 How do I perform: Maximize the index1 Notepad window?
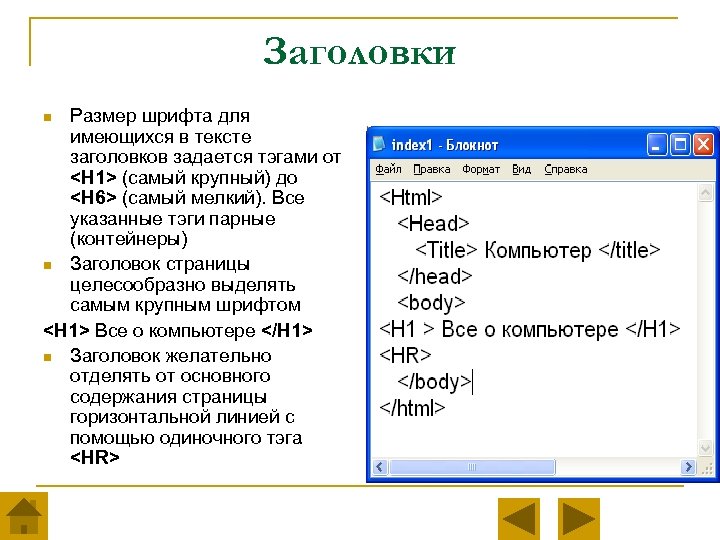pyautogui.click(x=680, y=145)
